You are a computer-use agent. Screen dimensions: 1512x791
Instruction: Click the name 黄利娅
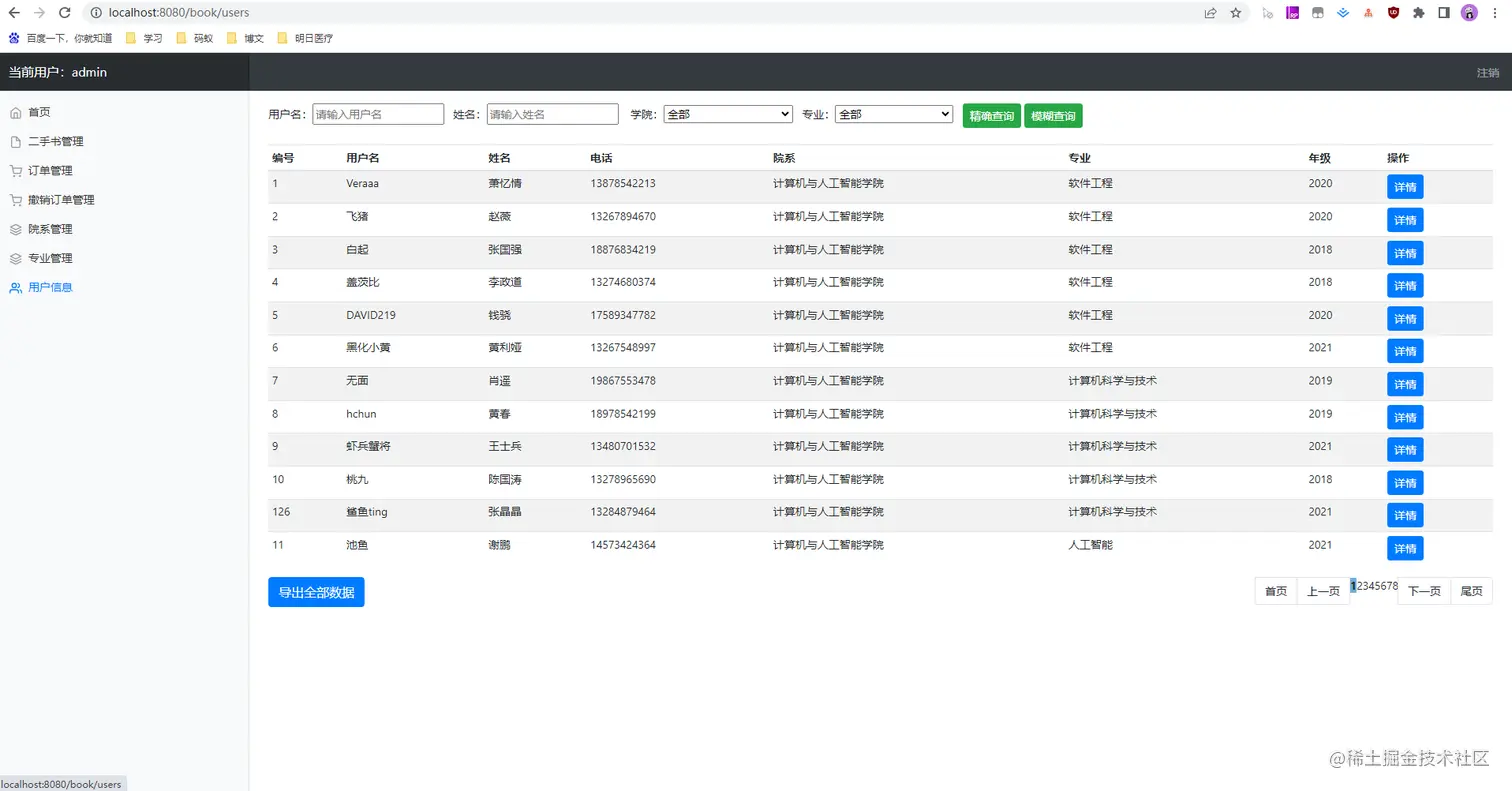coord(505,347)
